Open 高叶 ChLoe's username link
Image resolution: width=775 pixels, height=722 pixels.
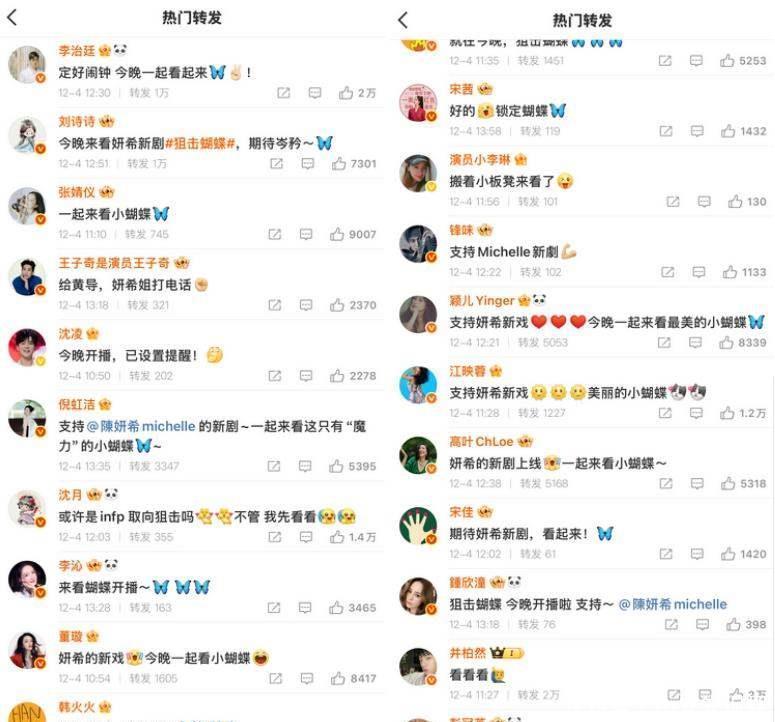481,441
